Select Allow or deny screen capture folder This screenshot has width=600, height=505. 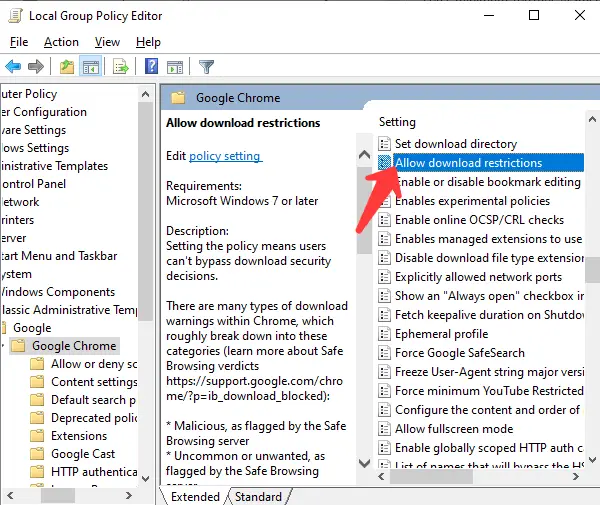(94, 364)
